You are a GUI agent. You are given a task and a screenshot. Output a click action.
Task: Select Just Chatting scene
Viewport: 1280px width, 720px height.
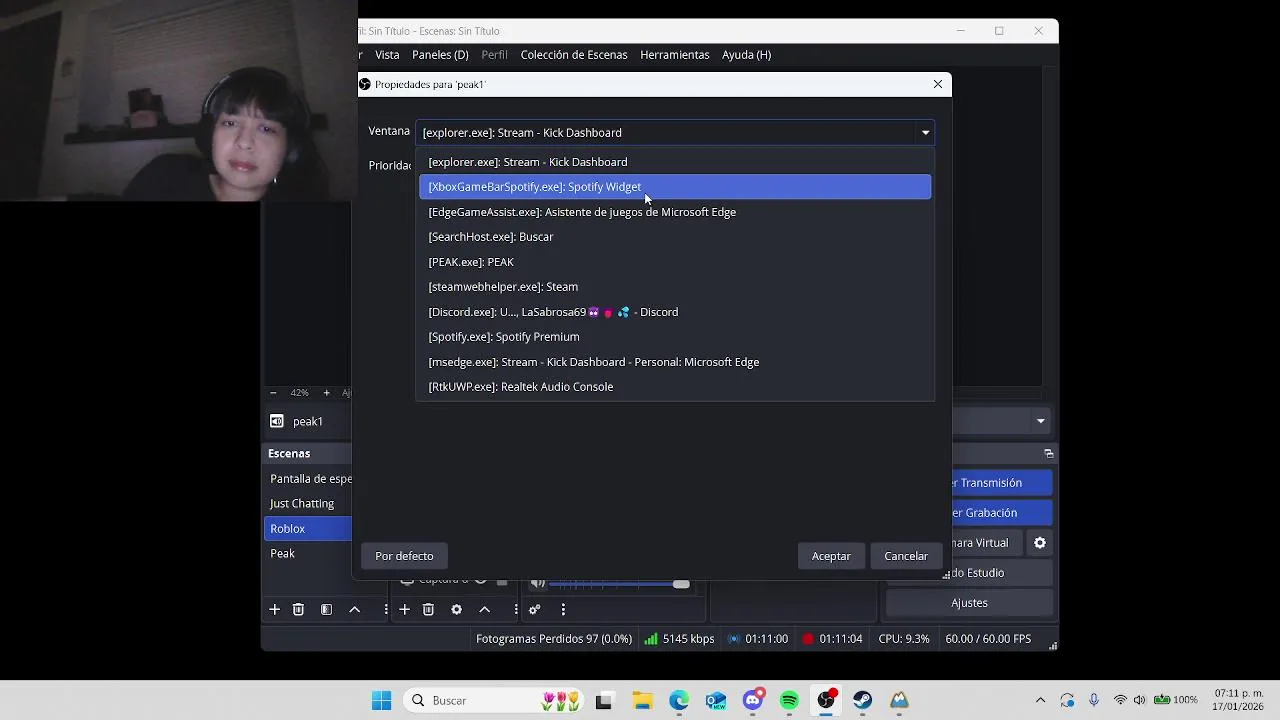tap(308, 504)
